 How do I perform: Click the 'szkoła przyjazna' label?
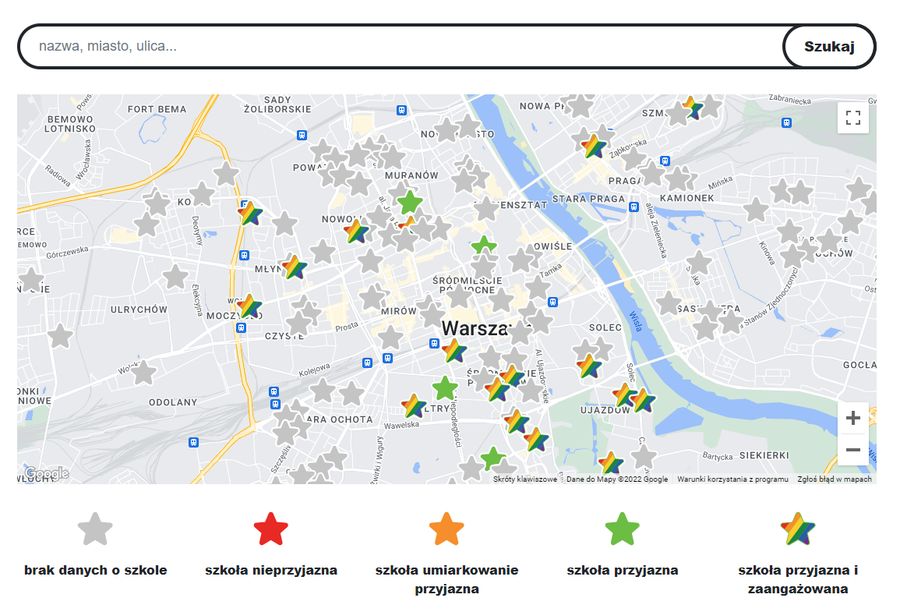point(622,570)
